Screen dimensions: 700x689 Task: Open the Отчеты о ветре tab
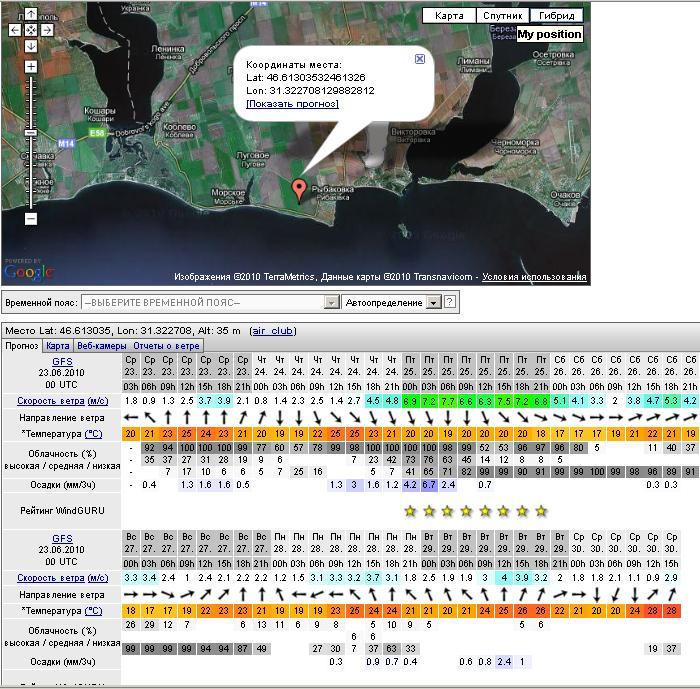167,346
